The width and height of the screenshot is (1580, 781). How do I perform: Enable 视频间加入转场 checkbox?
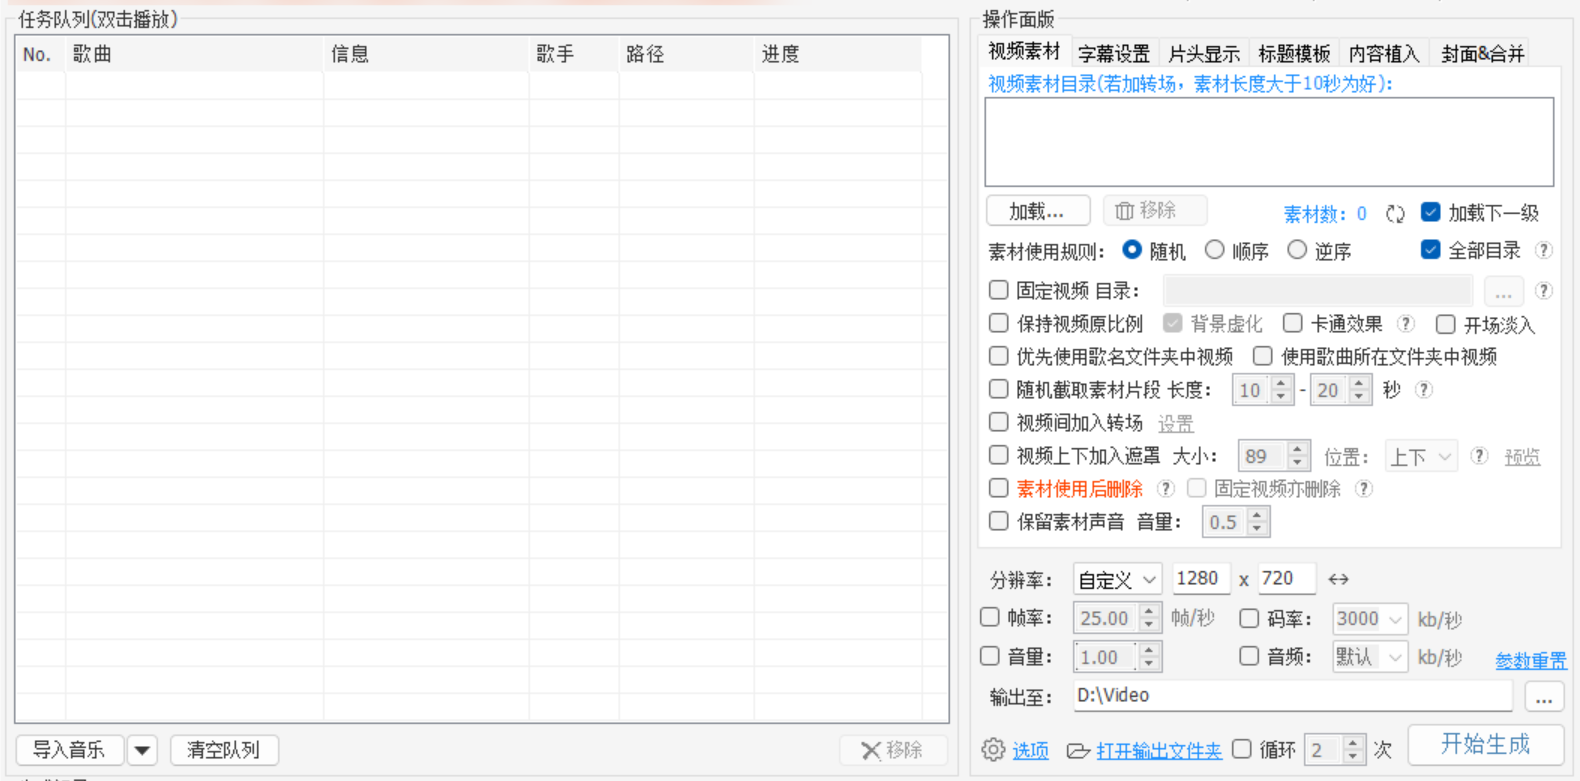(998, 422)
